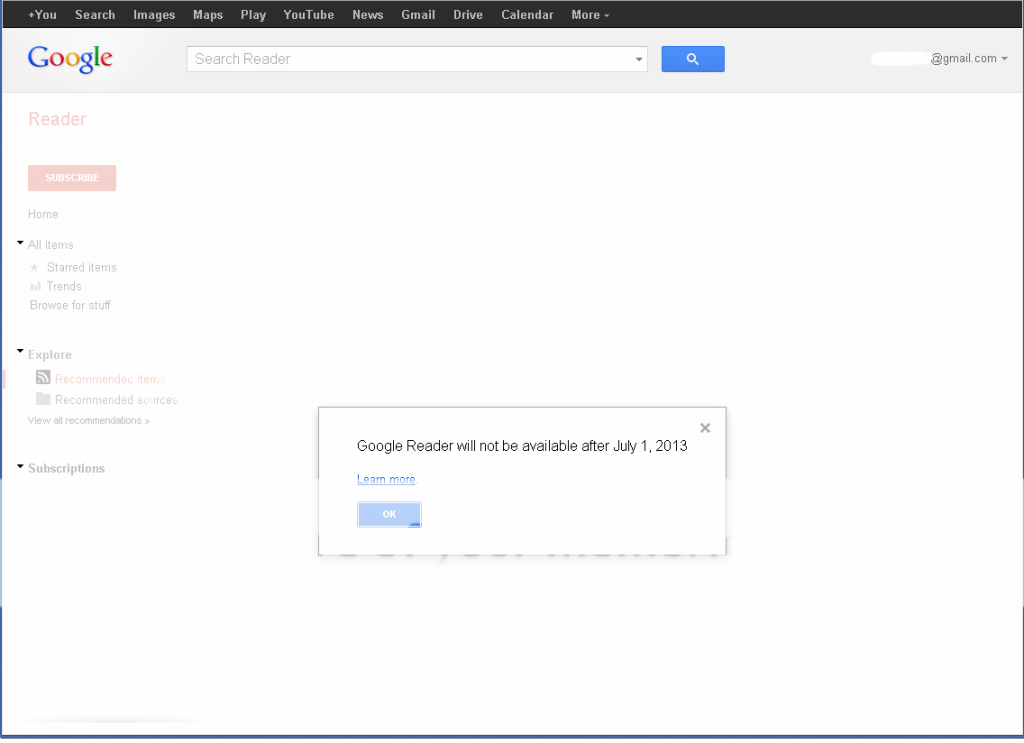Go to YouTube from the top bar
1024x743 pixels.
308,15
